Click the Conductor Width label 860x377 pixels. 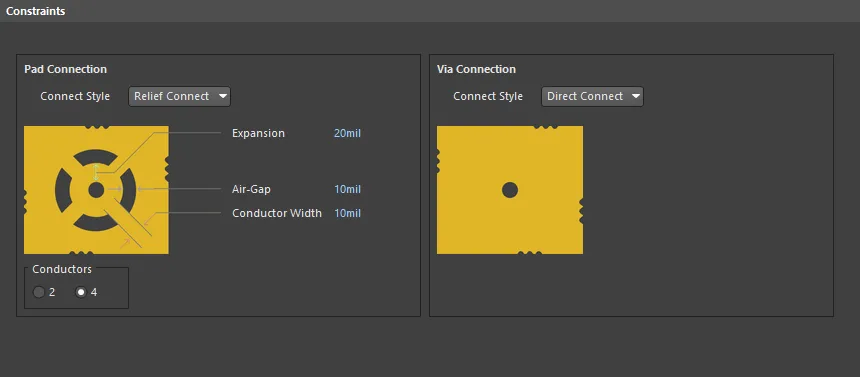[277, 213]
